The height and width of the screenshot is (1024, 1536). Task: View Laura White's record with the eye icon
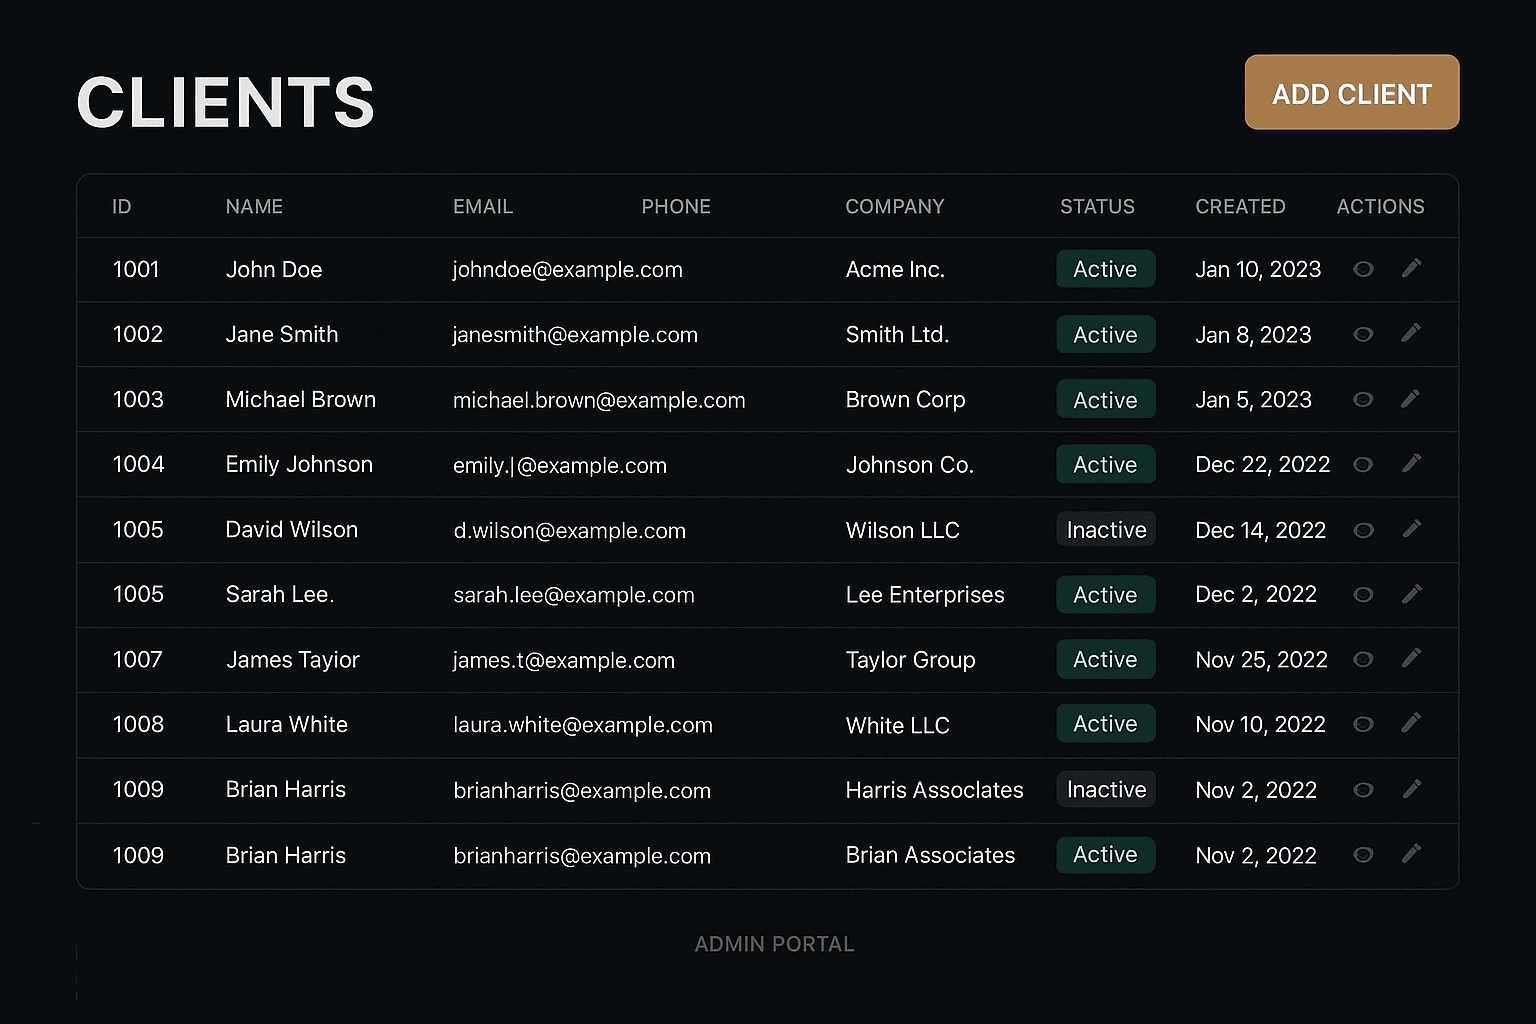point(1363,724)
